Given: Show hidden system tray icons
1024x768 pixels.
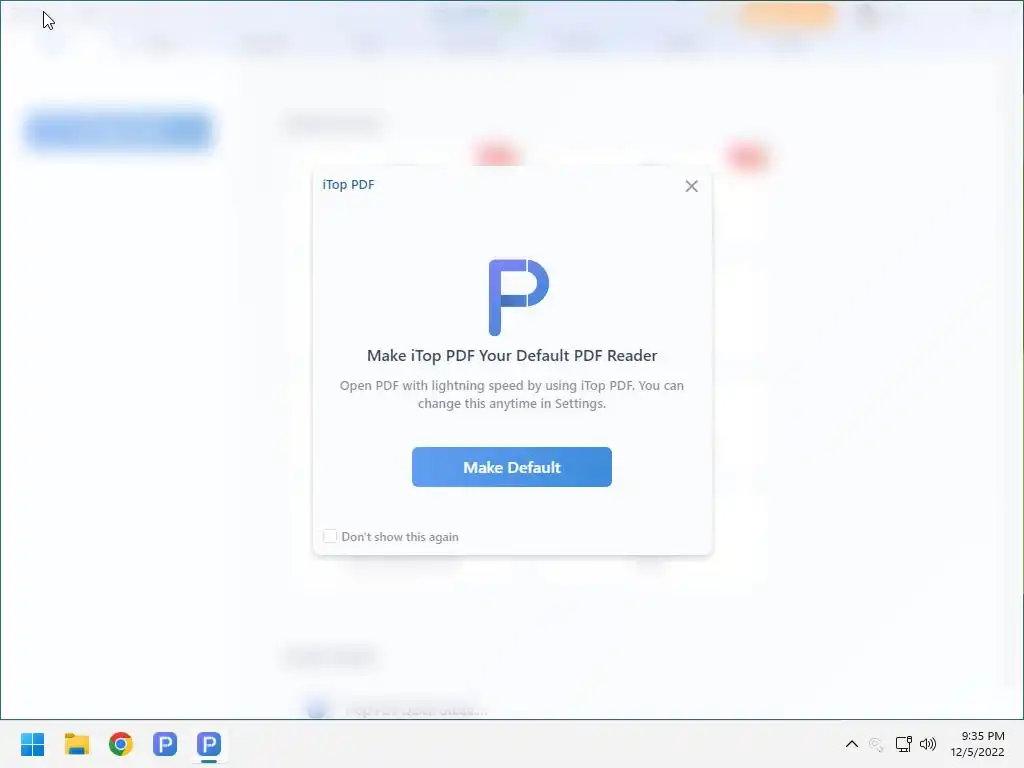Looking at the screenshot, I should pos(852,744).
